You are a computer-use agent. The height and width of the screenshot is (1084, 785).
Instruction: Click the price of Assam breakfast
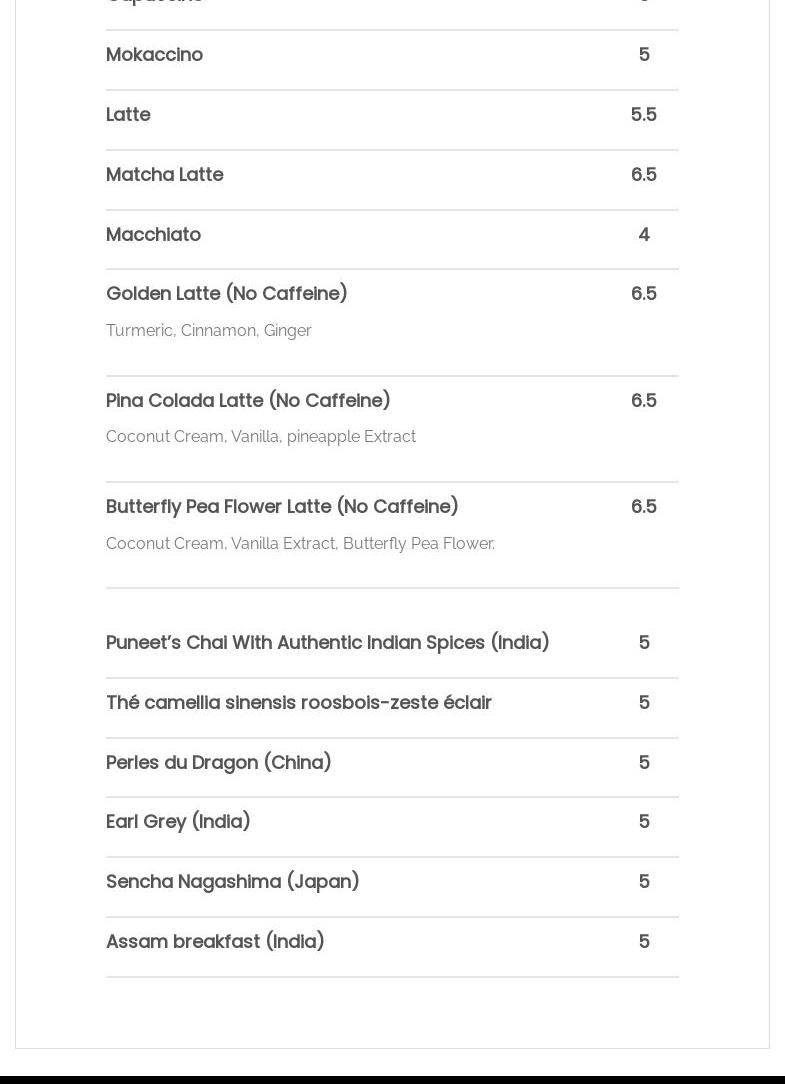pyautogui.click(x=643, y=942)
